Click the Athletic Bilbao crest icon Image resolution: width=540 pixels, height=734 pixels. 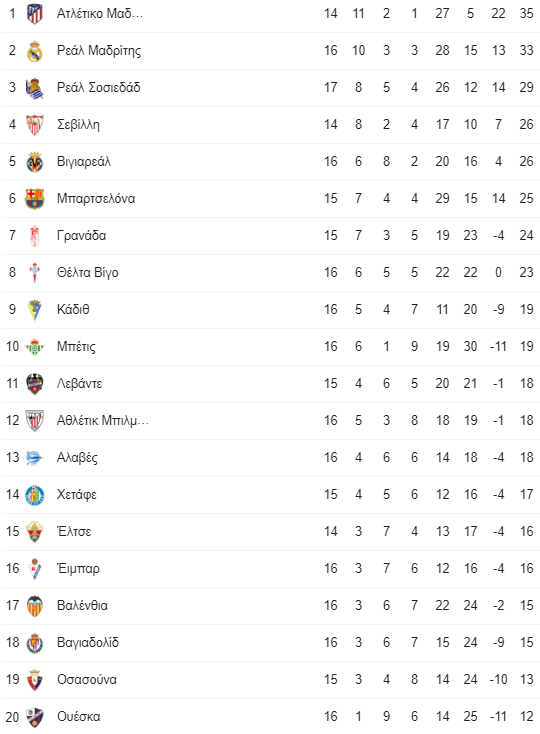pyautogui.click(x=35, y=420)
